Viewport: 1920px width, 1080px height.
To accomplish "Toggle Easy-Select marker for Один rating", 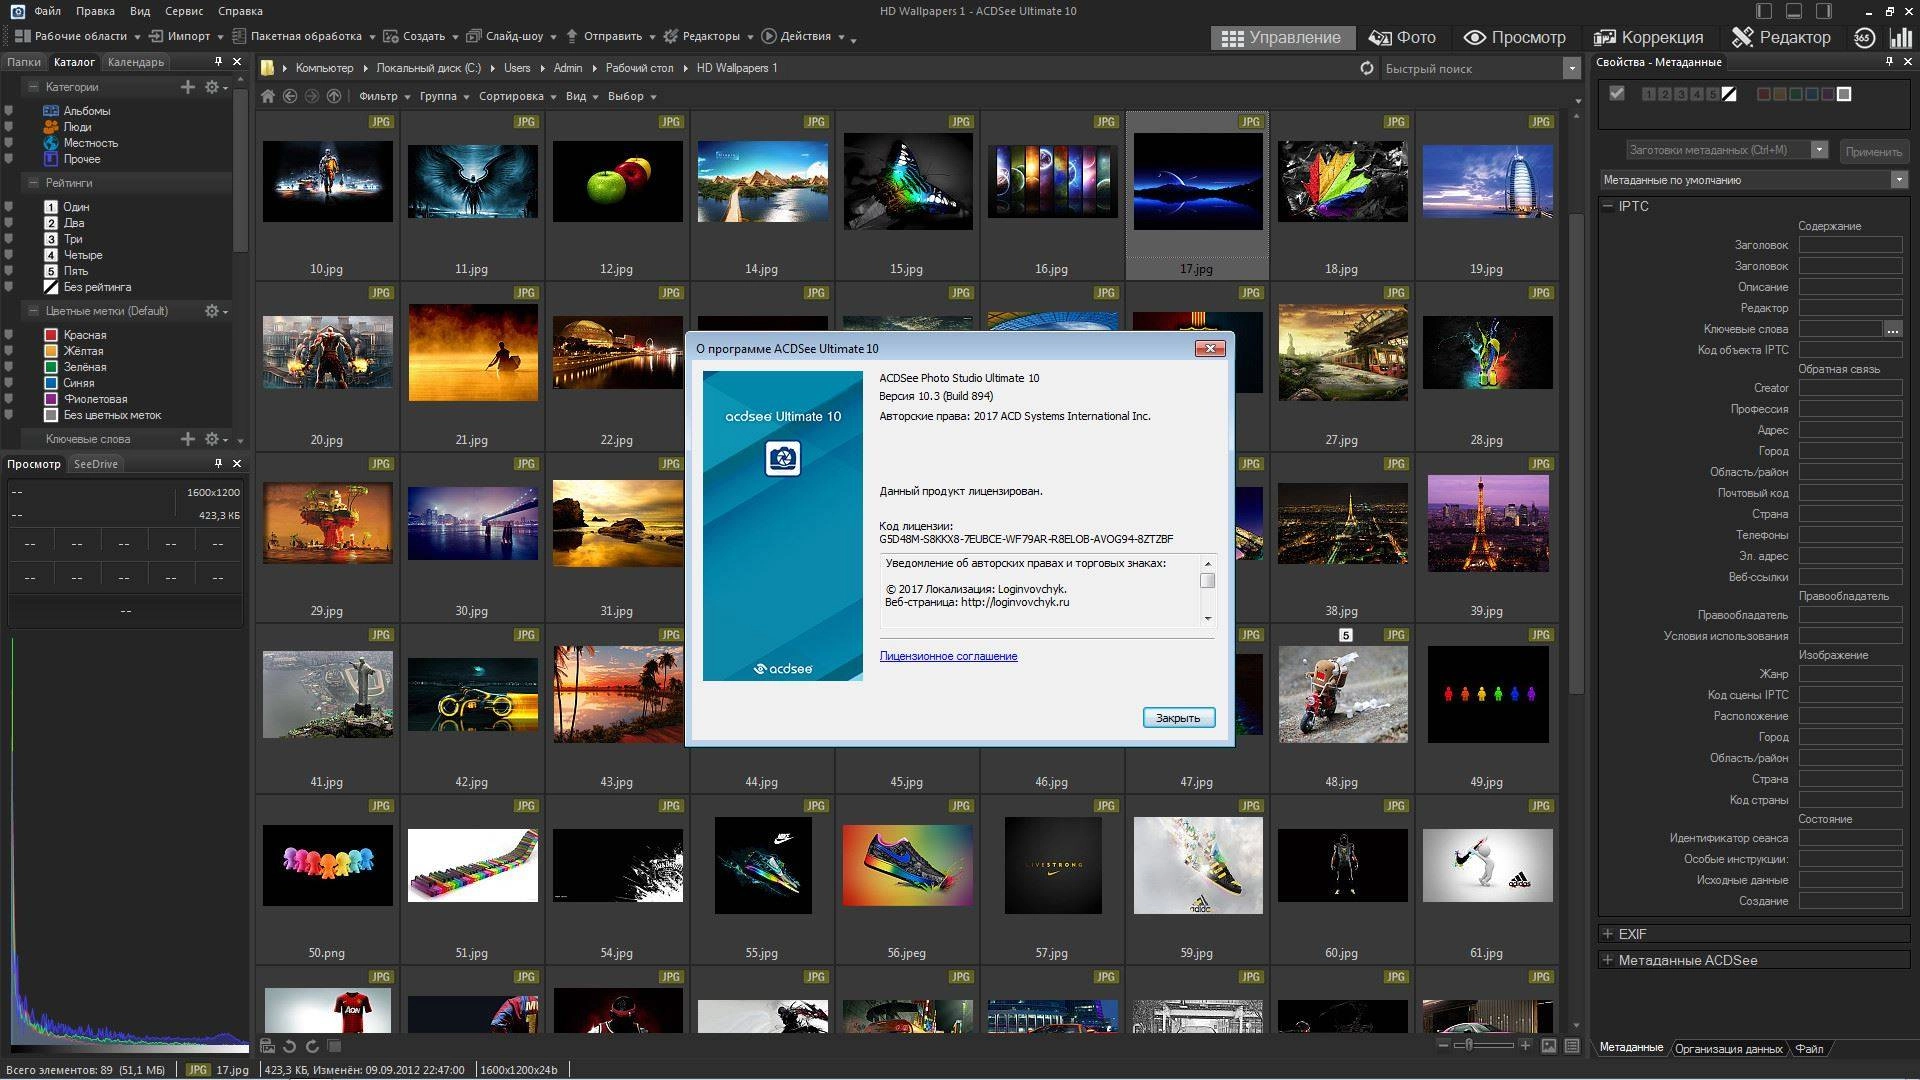I will (x=9, y=207).
